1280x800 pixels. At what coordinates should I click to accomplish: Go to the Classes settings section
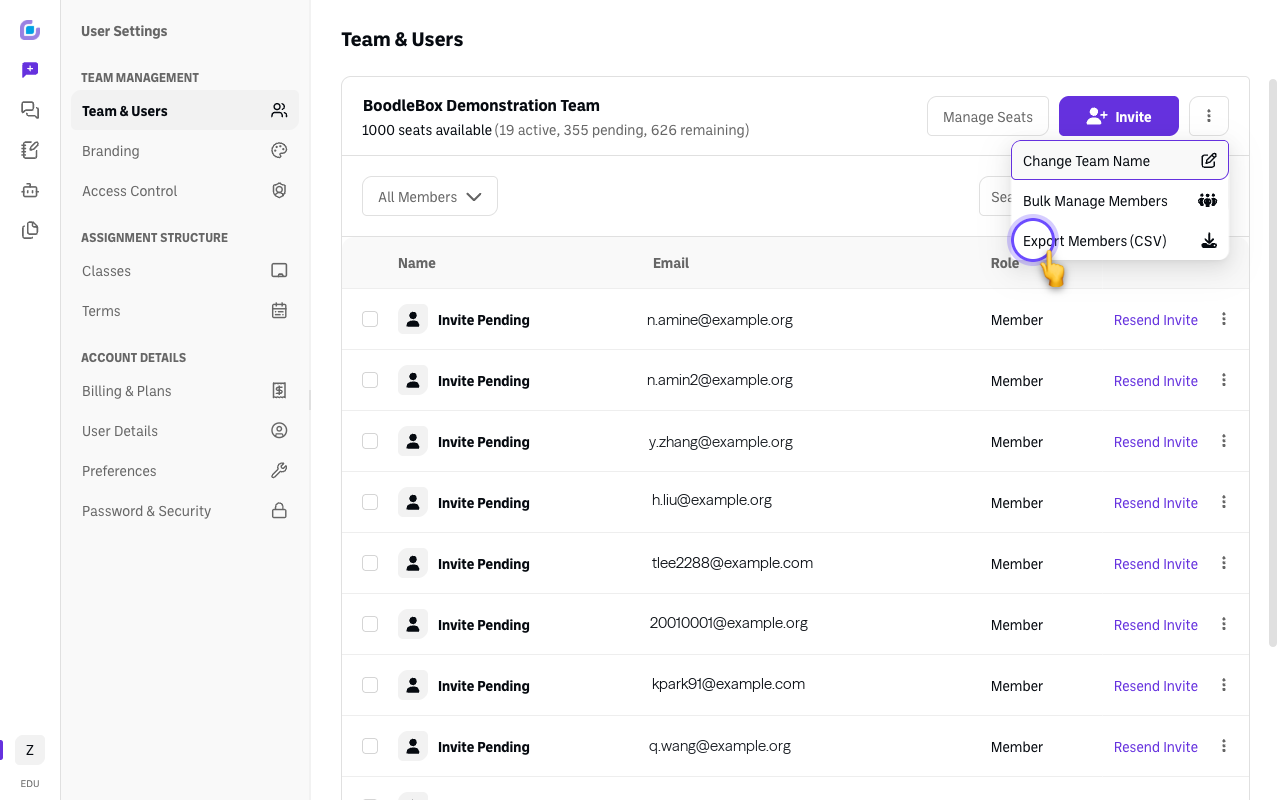click(x=185, y=271)
